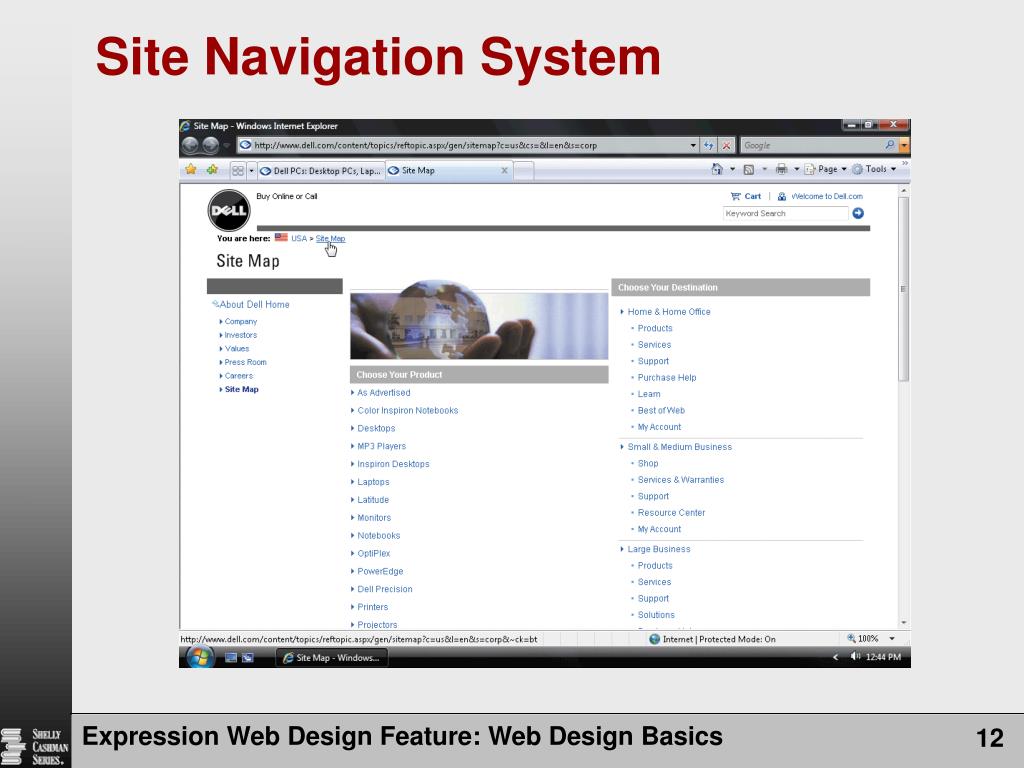Click the Refresh page icon
This screenshot has width=1024, height=768.
click(x=709, y=146)
